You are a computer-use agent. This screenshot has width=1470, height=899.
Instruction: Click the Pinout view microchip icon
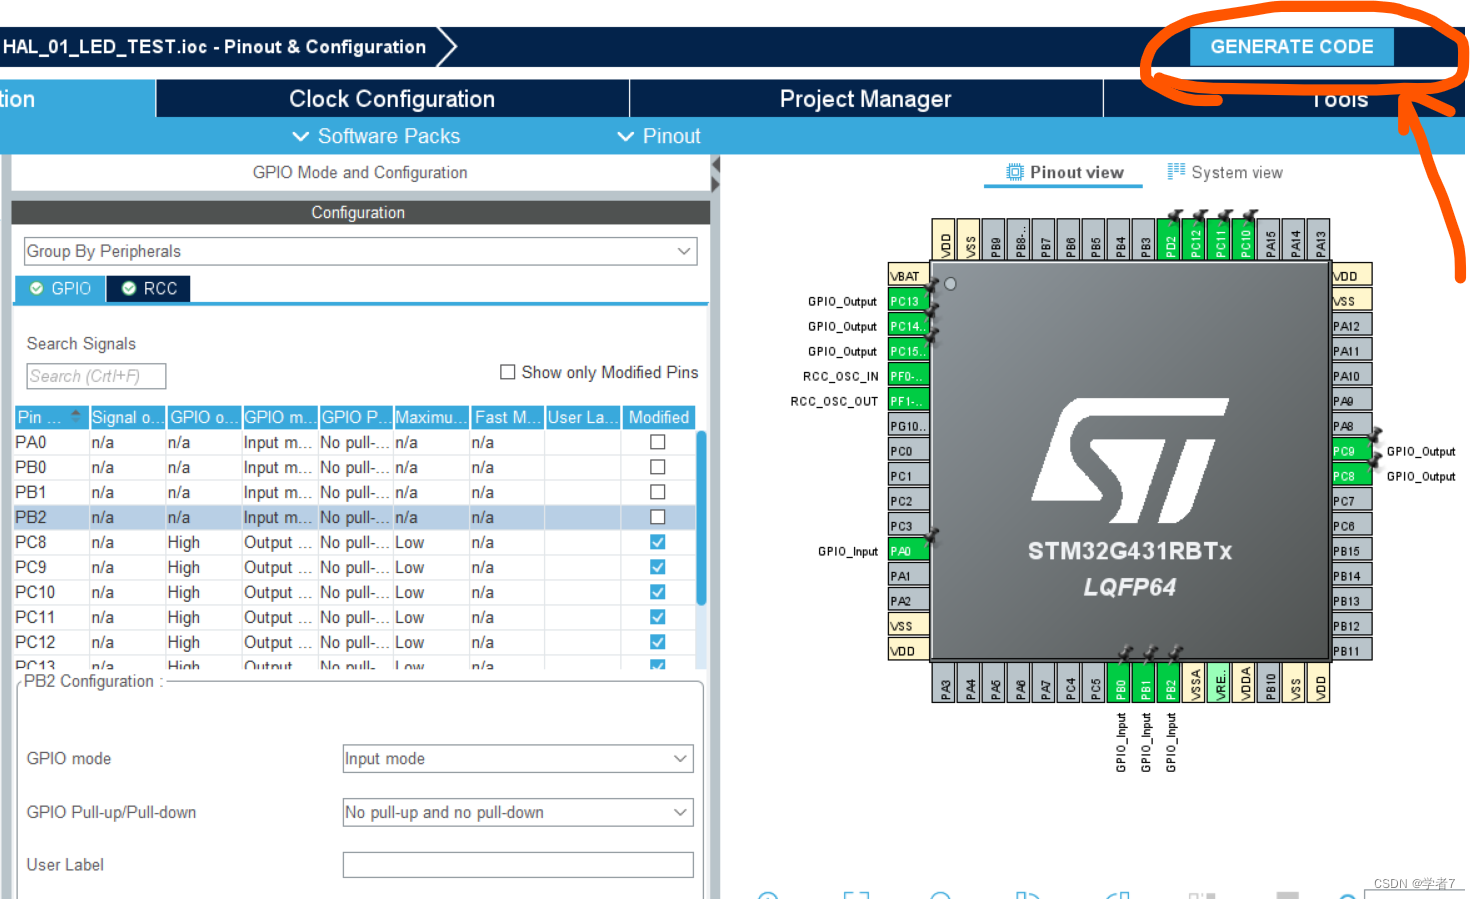tap(1014, 172)
